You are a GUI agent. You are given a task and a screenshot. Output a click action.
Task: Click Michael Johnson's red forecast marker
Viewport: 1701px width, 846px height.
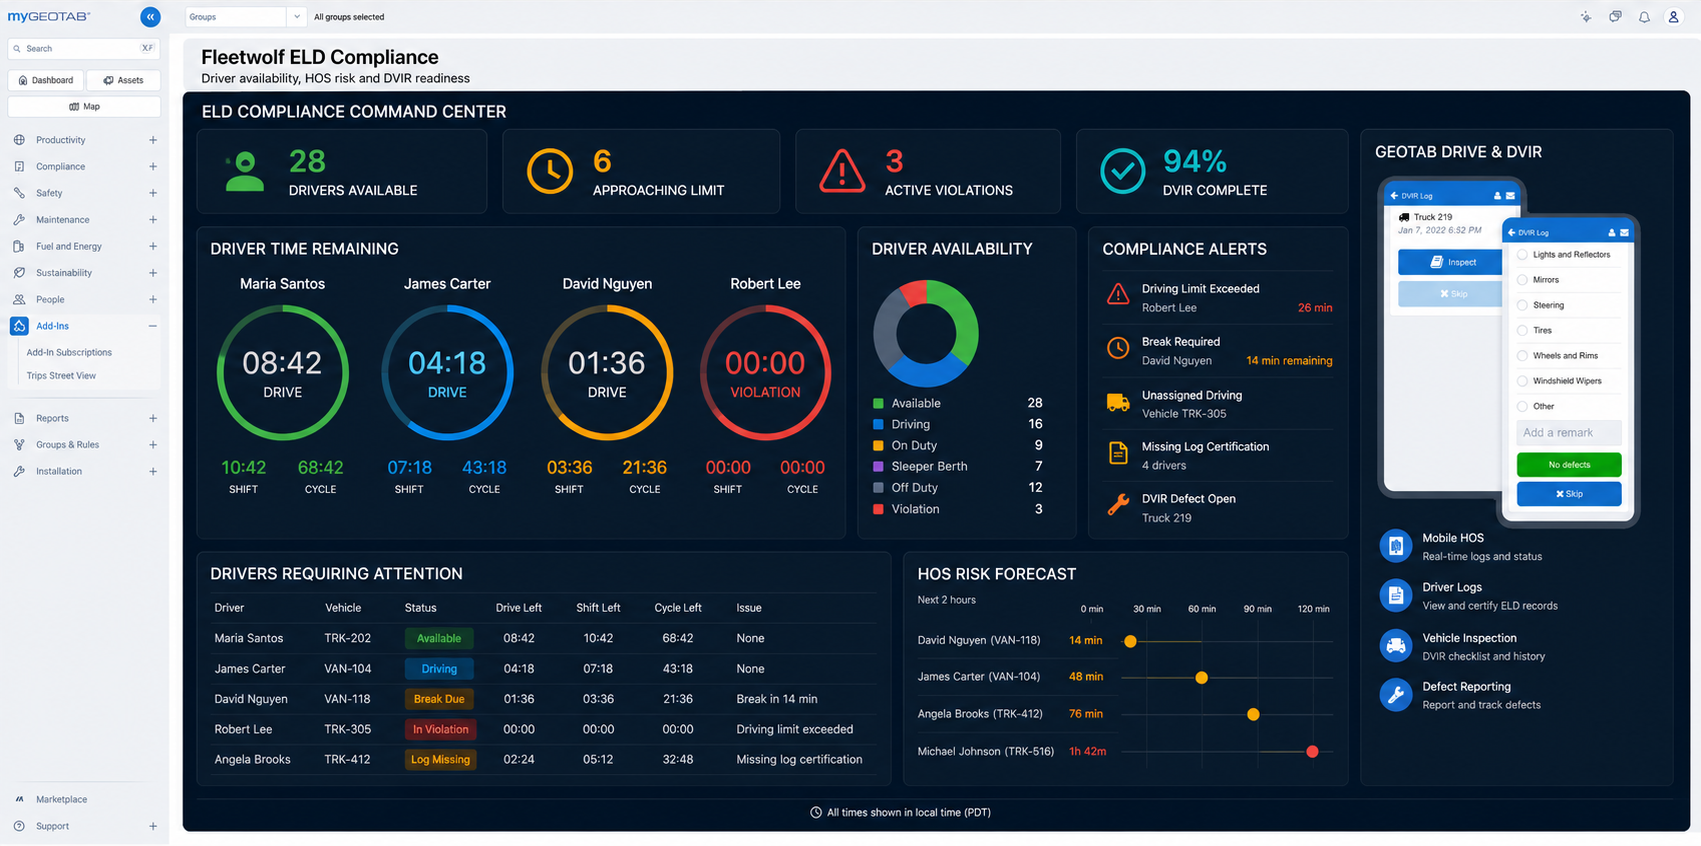point(1312,751)
